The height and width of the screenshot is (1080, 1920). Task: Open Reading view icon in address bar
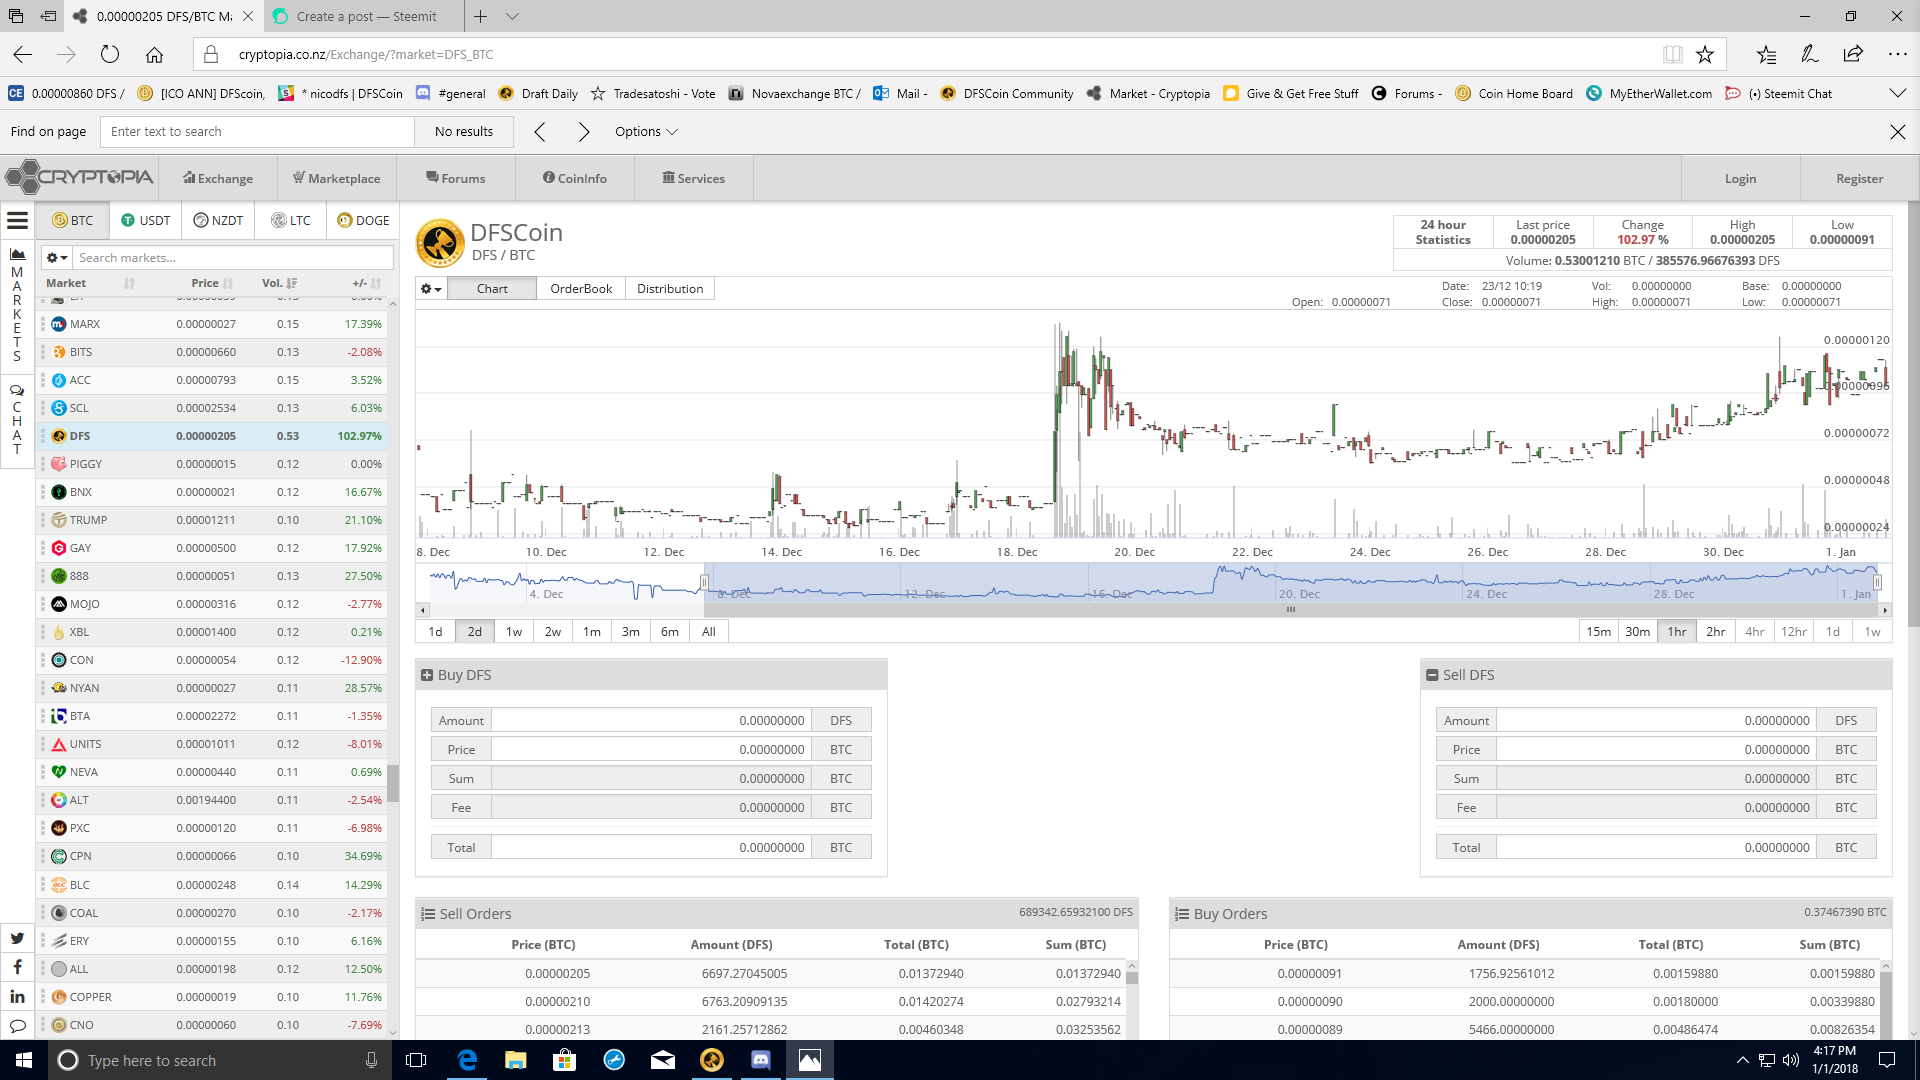(1672, 54)
